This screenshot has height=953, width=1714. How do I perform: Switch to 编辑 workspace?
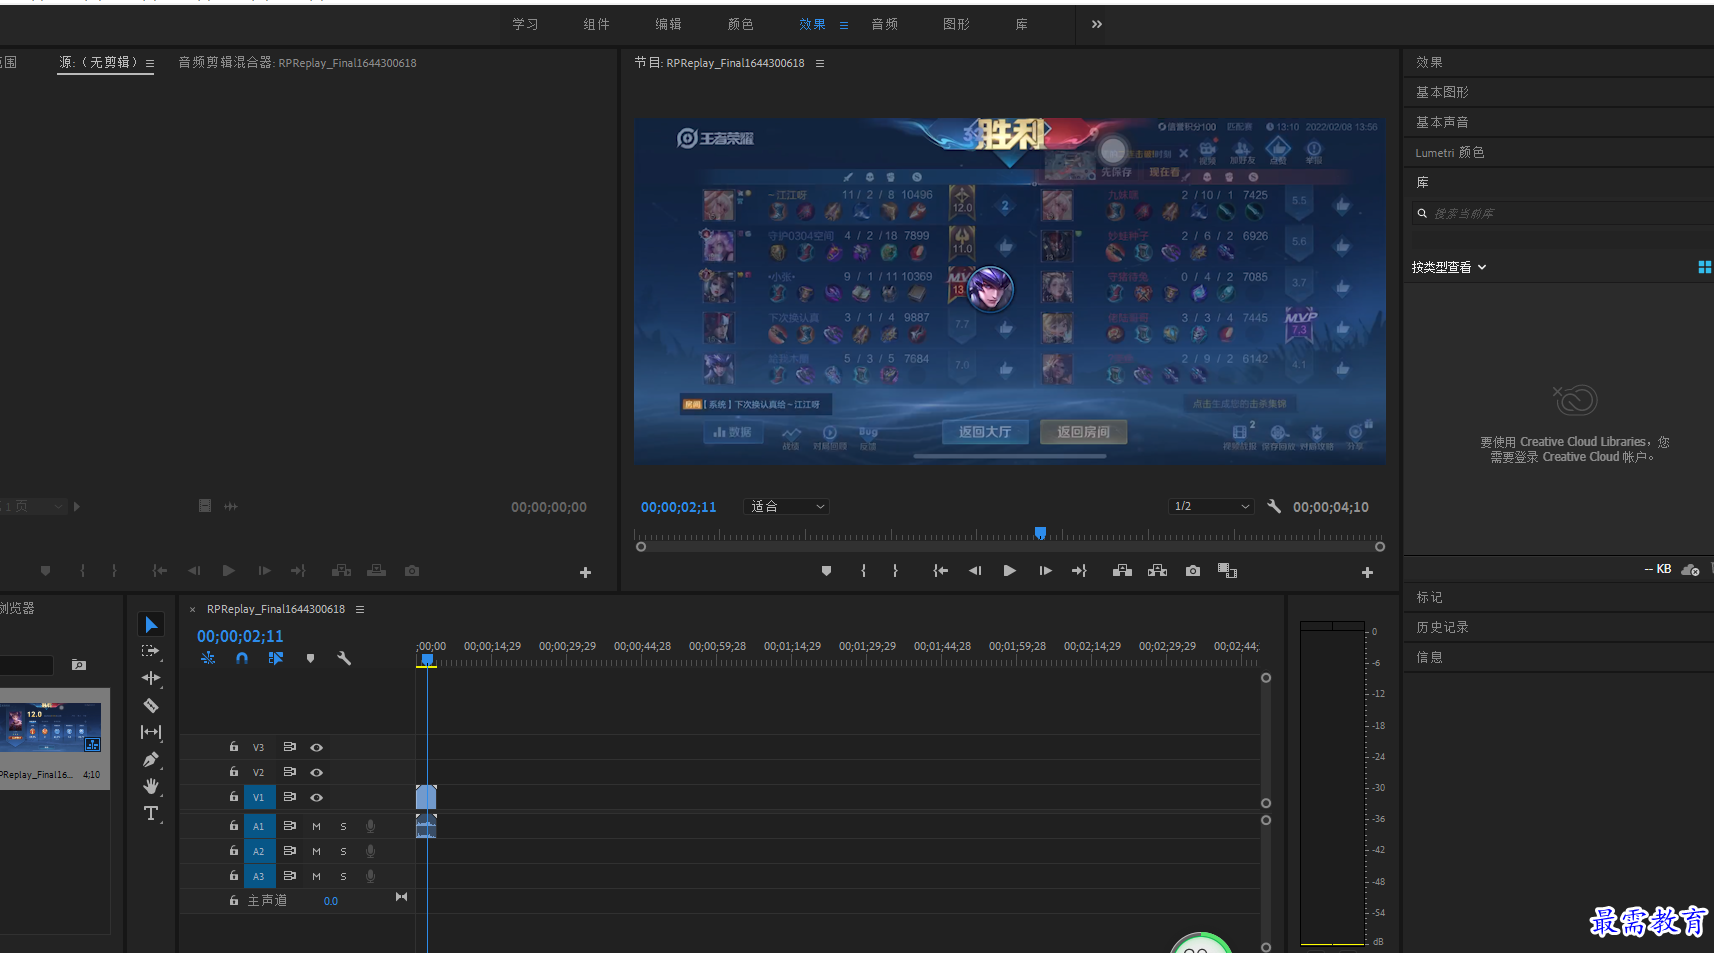click(669, 24)
